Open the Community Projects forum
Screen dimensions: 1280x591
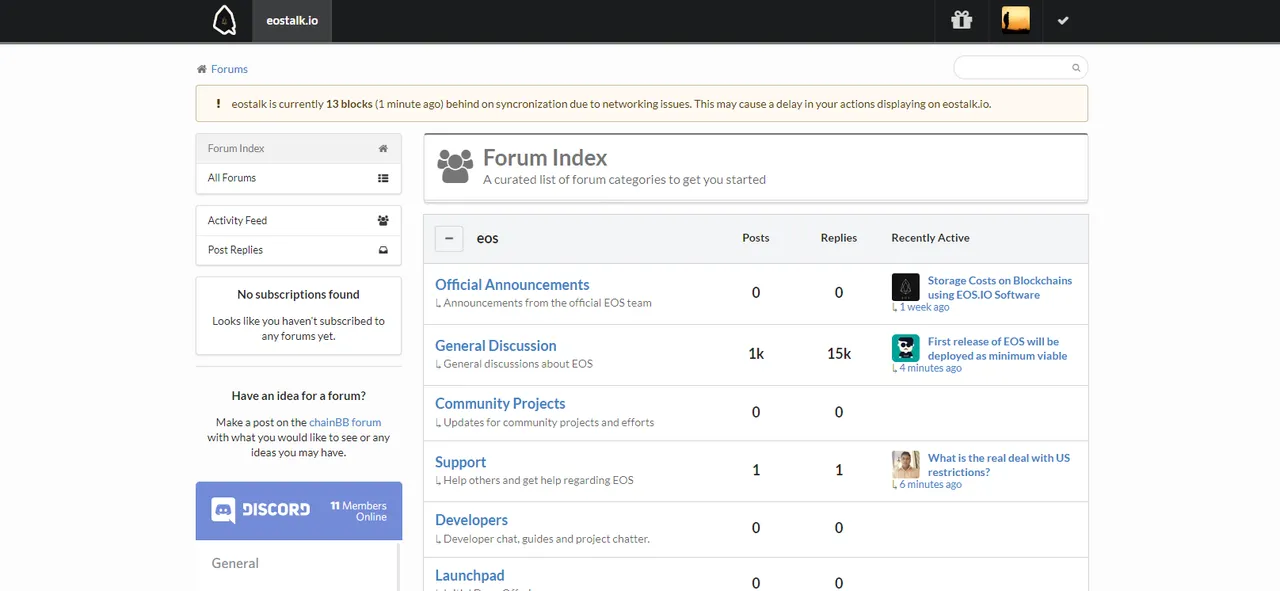500,404
